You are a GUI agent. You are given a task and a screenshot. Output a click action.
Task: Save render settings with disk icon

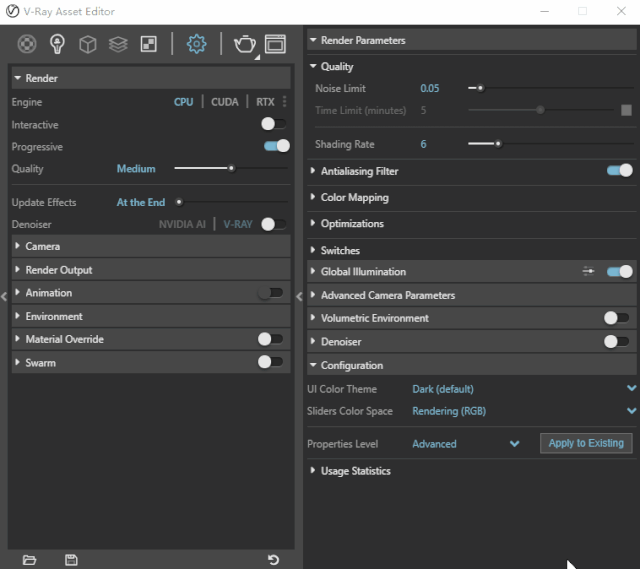[x=71, y=560]
